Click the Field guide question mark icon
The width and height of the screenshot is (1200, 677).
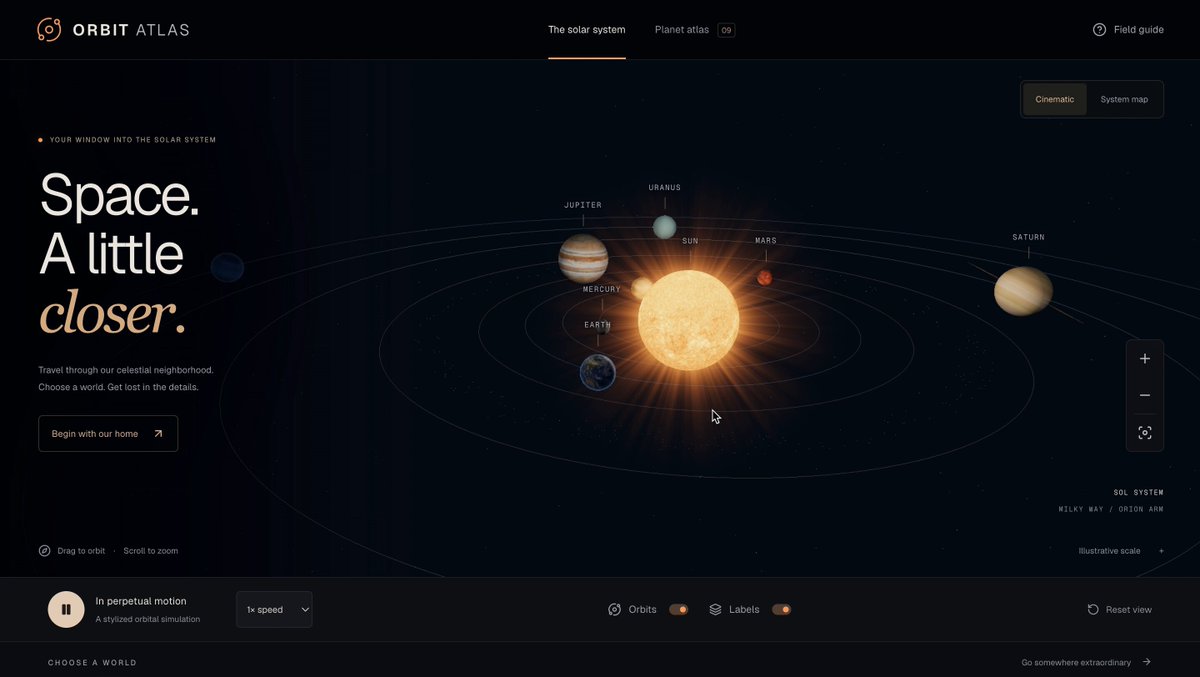point(1100,30)
